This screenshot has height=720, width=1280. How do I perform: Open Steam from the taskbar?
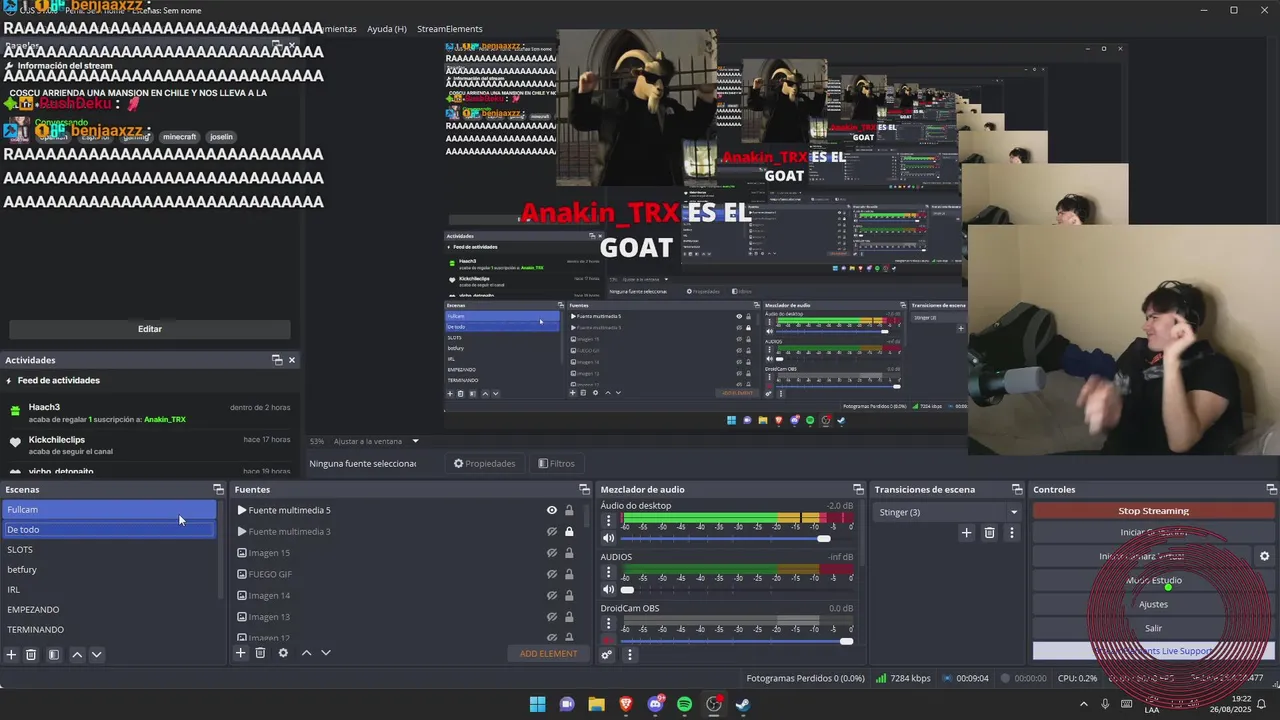pyautogui.click(x=743, y=704)
